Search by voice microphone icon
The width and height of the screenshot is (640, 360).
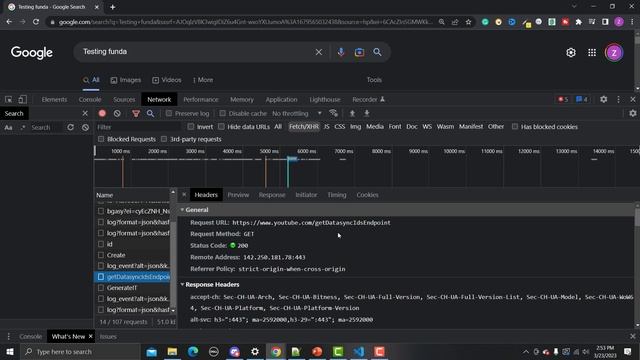341,52
